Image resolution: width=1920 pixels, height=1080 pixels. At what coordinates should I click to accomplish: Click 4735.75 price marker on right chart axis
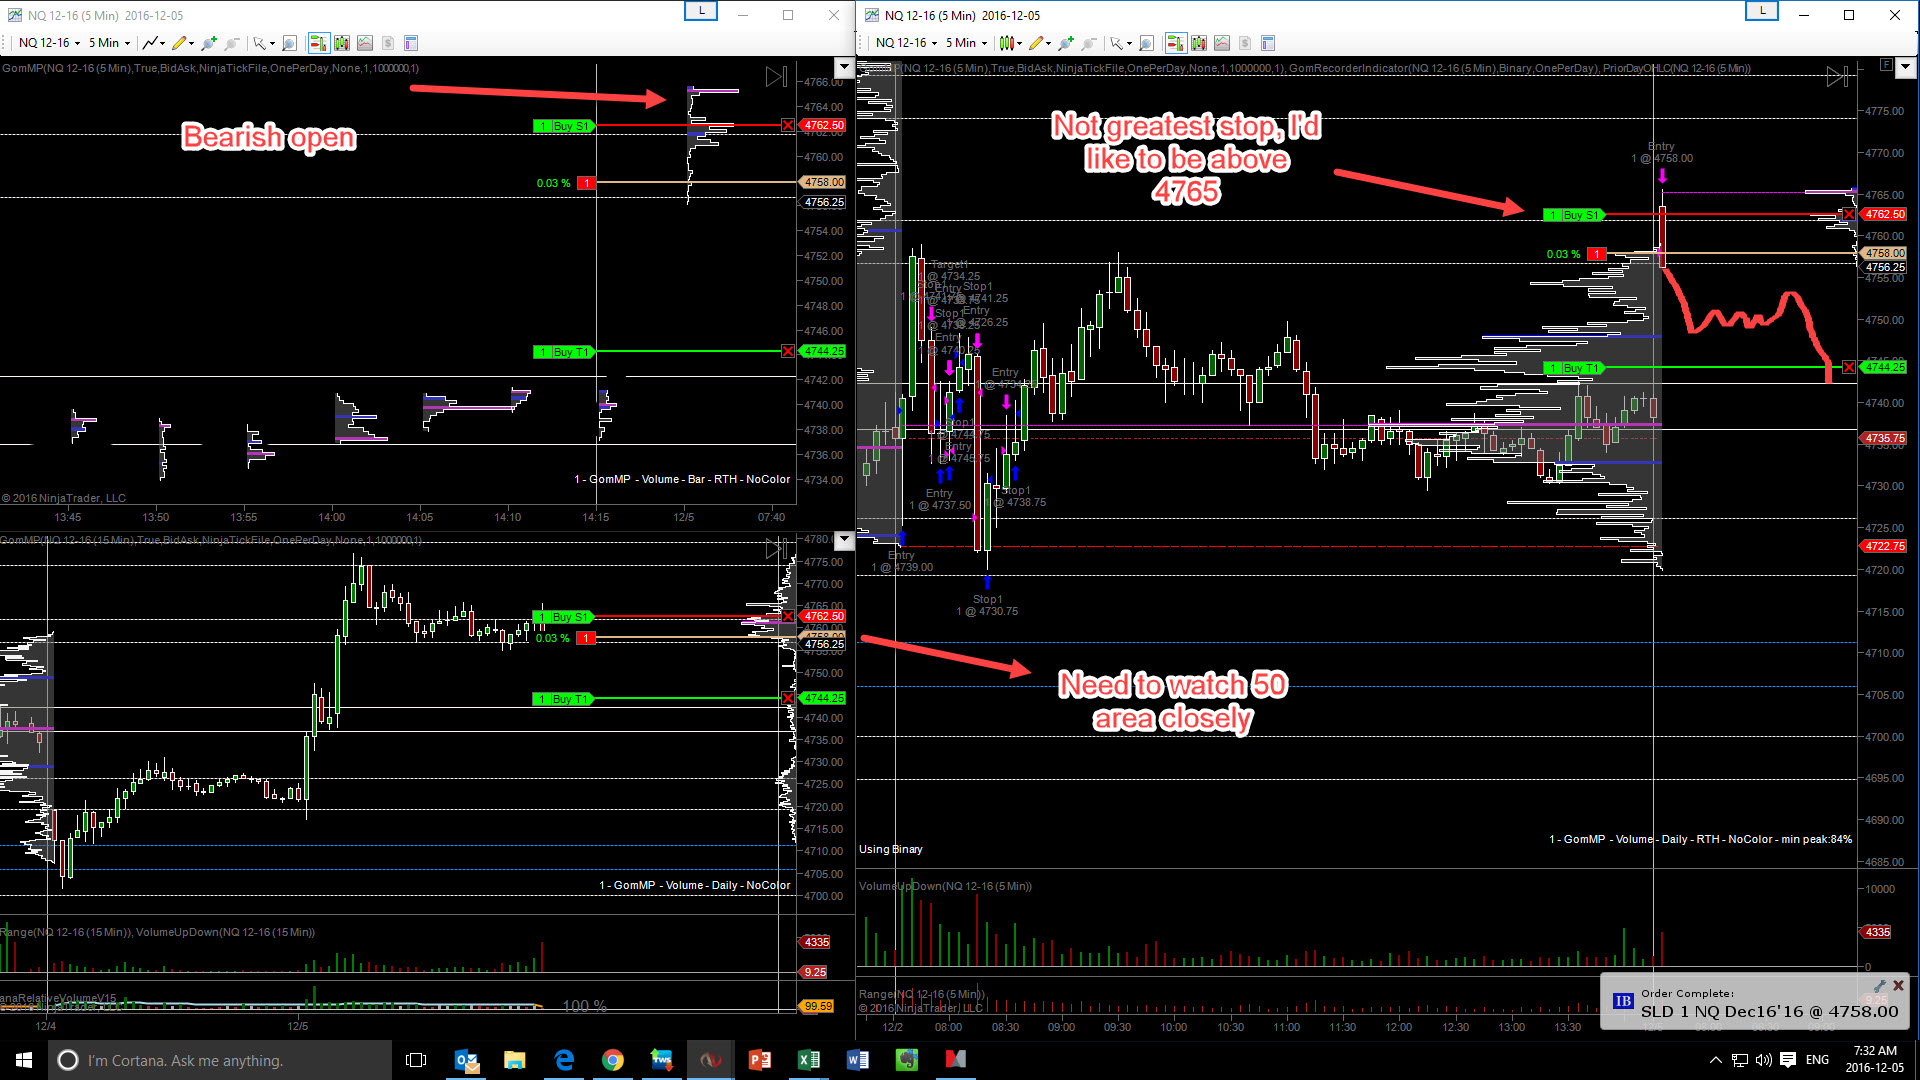click(1884, 438)
